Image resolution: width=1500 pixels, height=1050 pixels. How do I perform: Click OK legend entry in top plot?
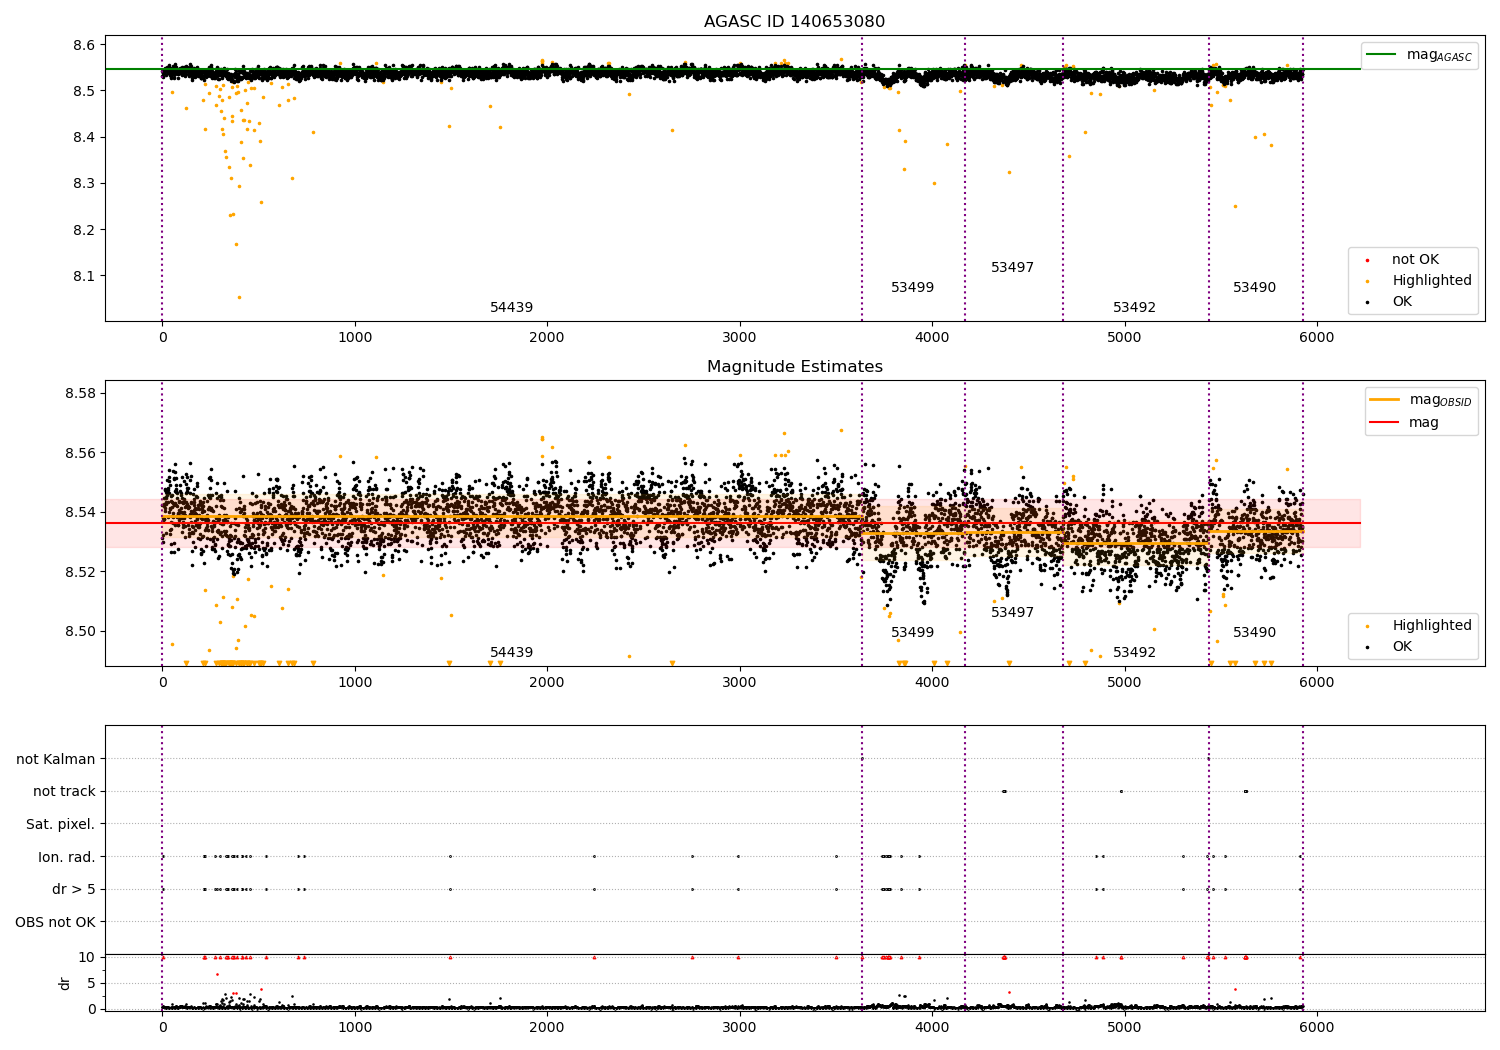click(1402, 302)
